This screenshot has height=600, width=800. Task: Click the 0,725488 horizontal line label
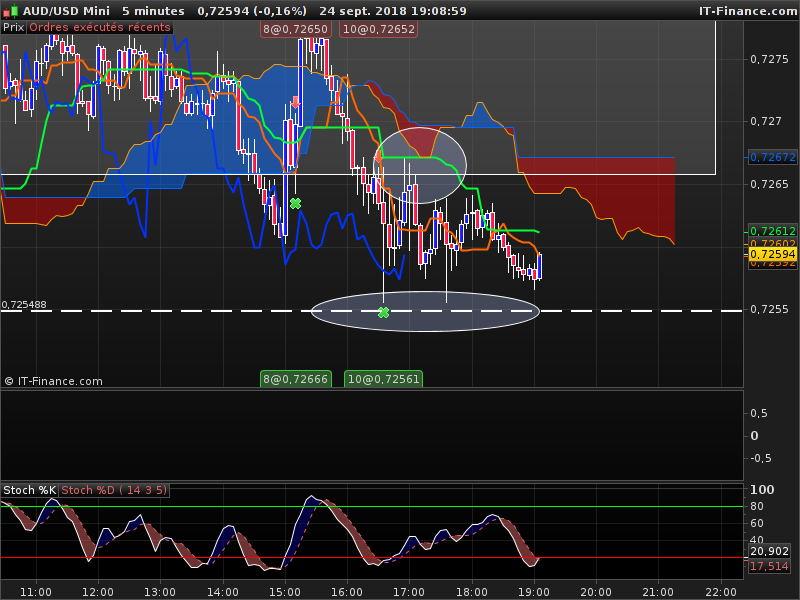point(24,305)
